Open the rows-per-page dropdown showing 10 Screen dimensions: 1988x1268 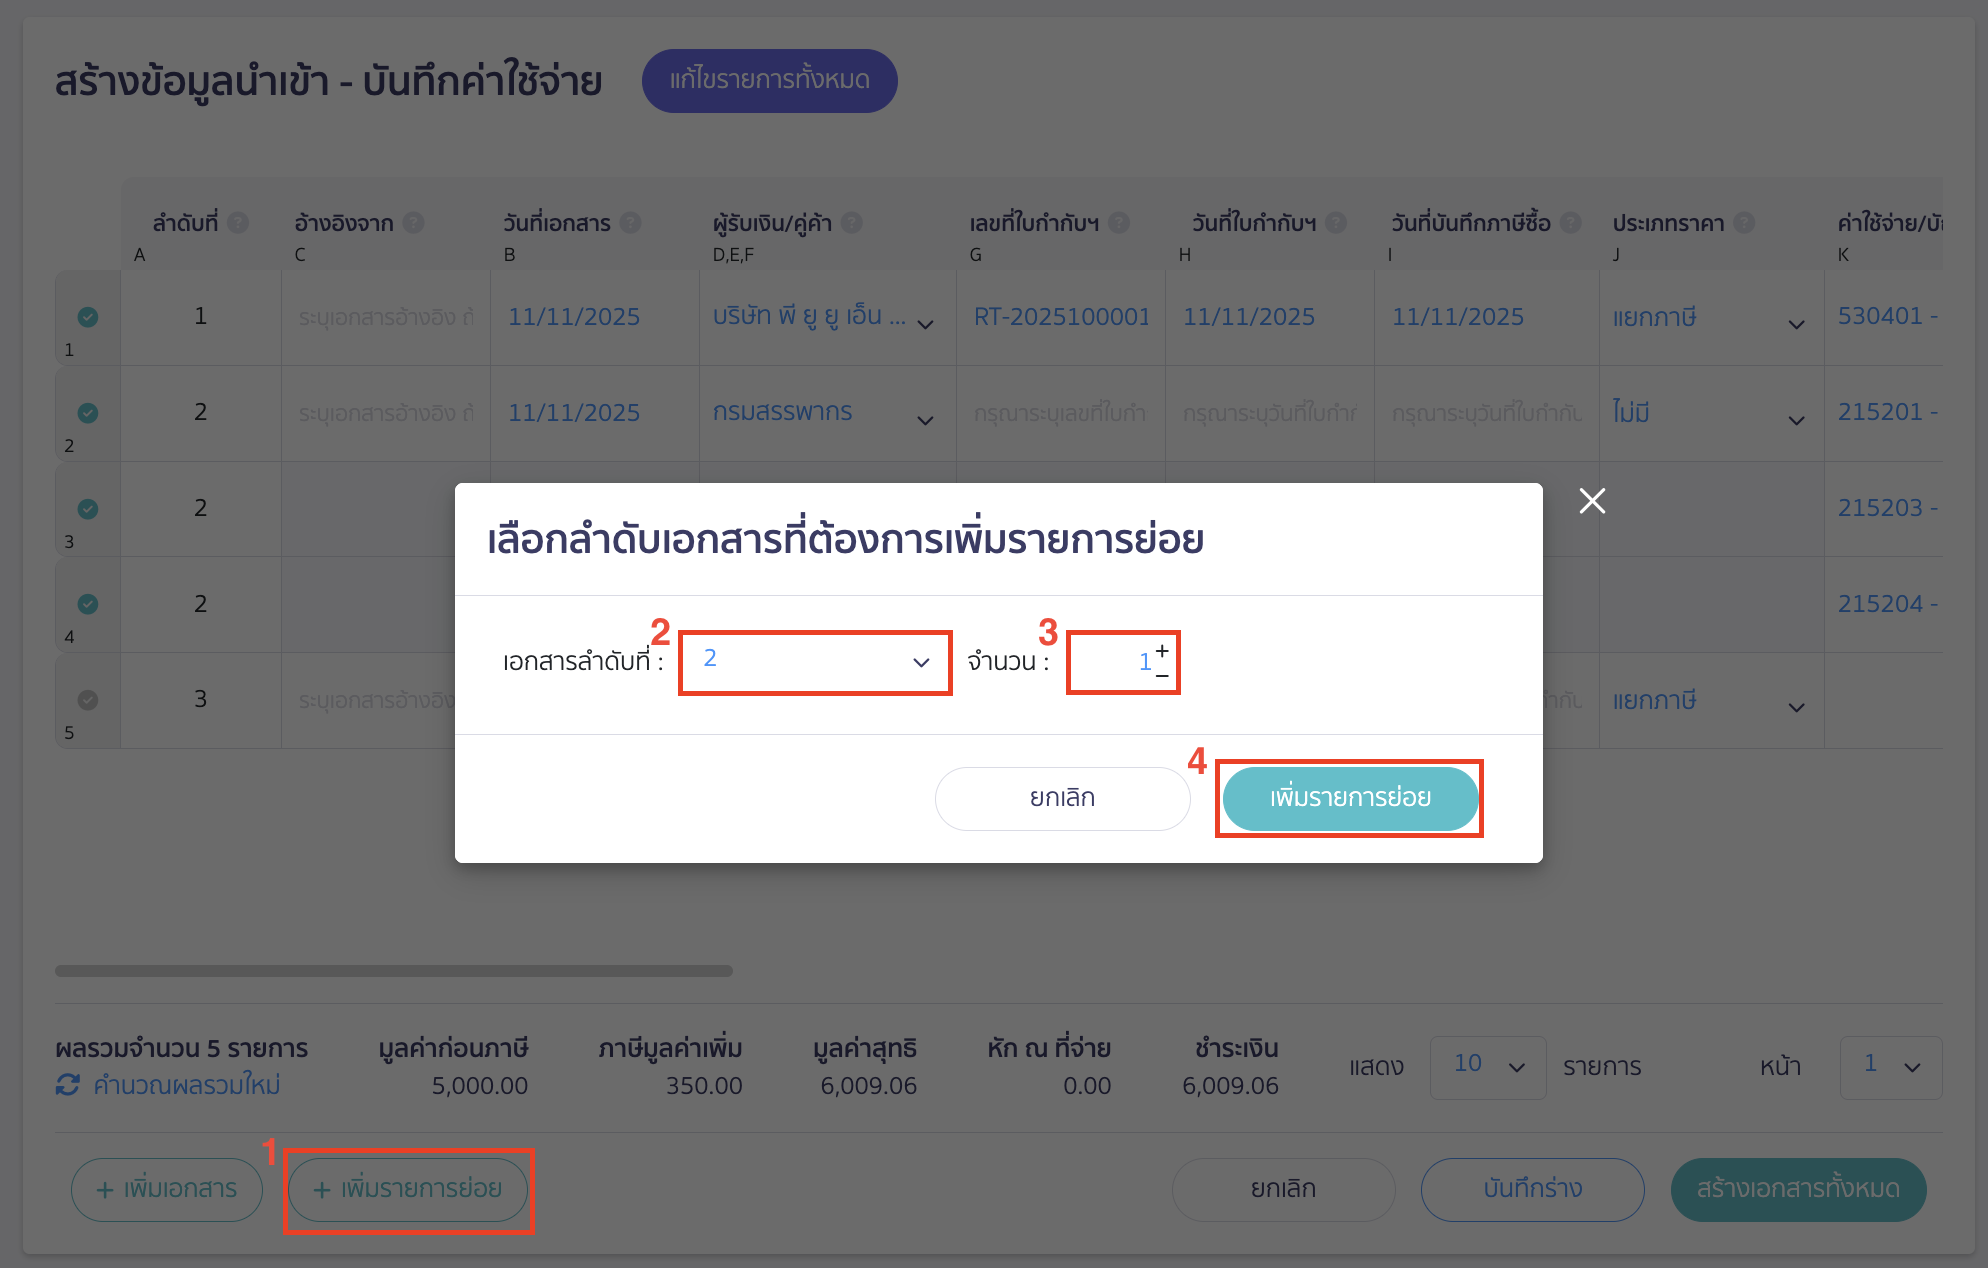click(1487, 1067)
